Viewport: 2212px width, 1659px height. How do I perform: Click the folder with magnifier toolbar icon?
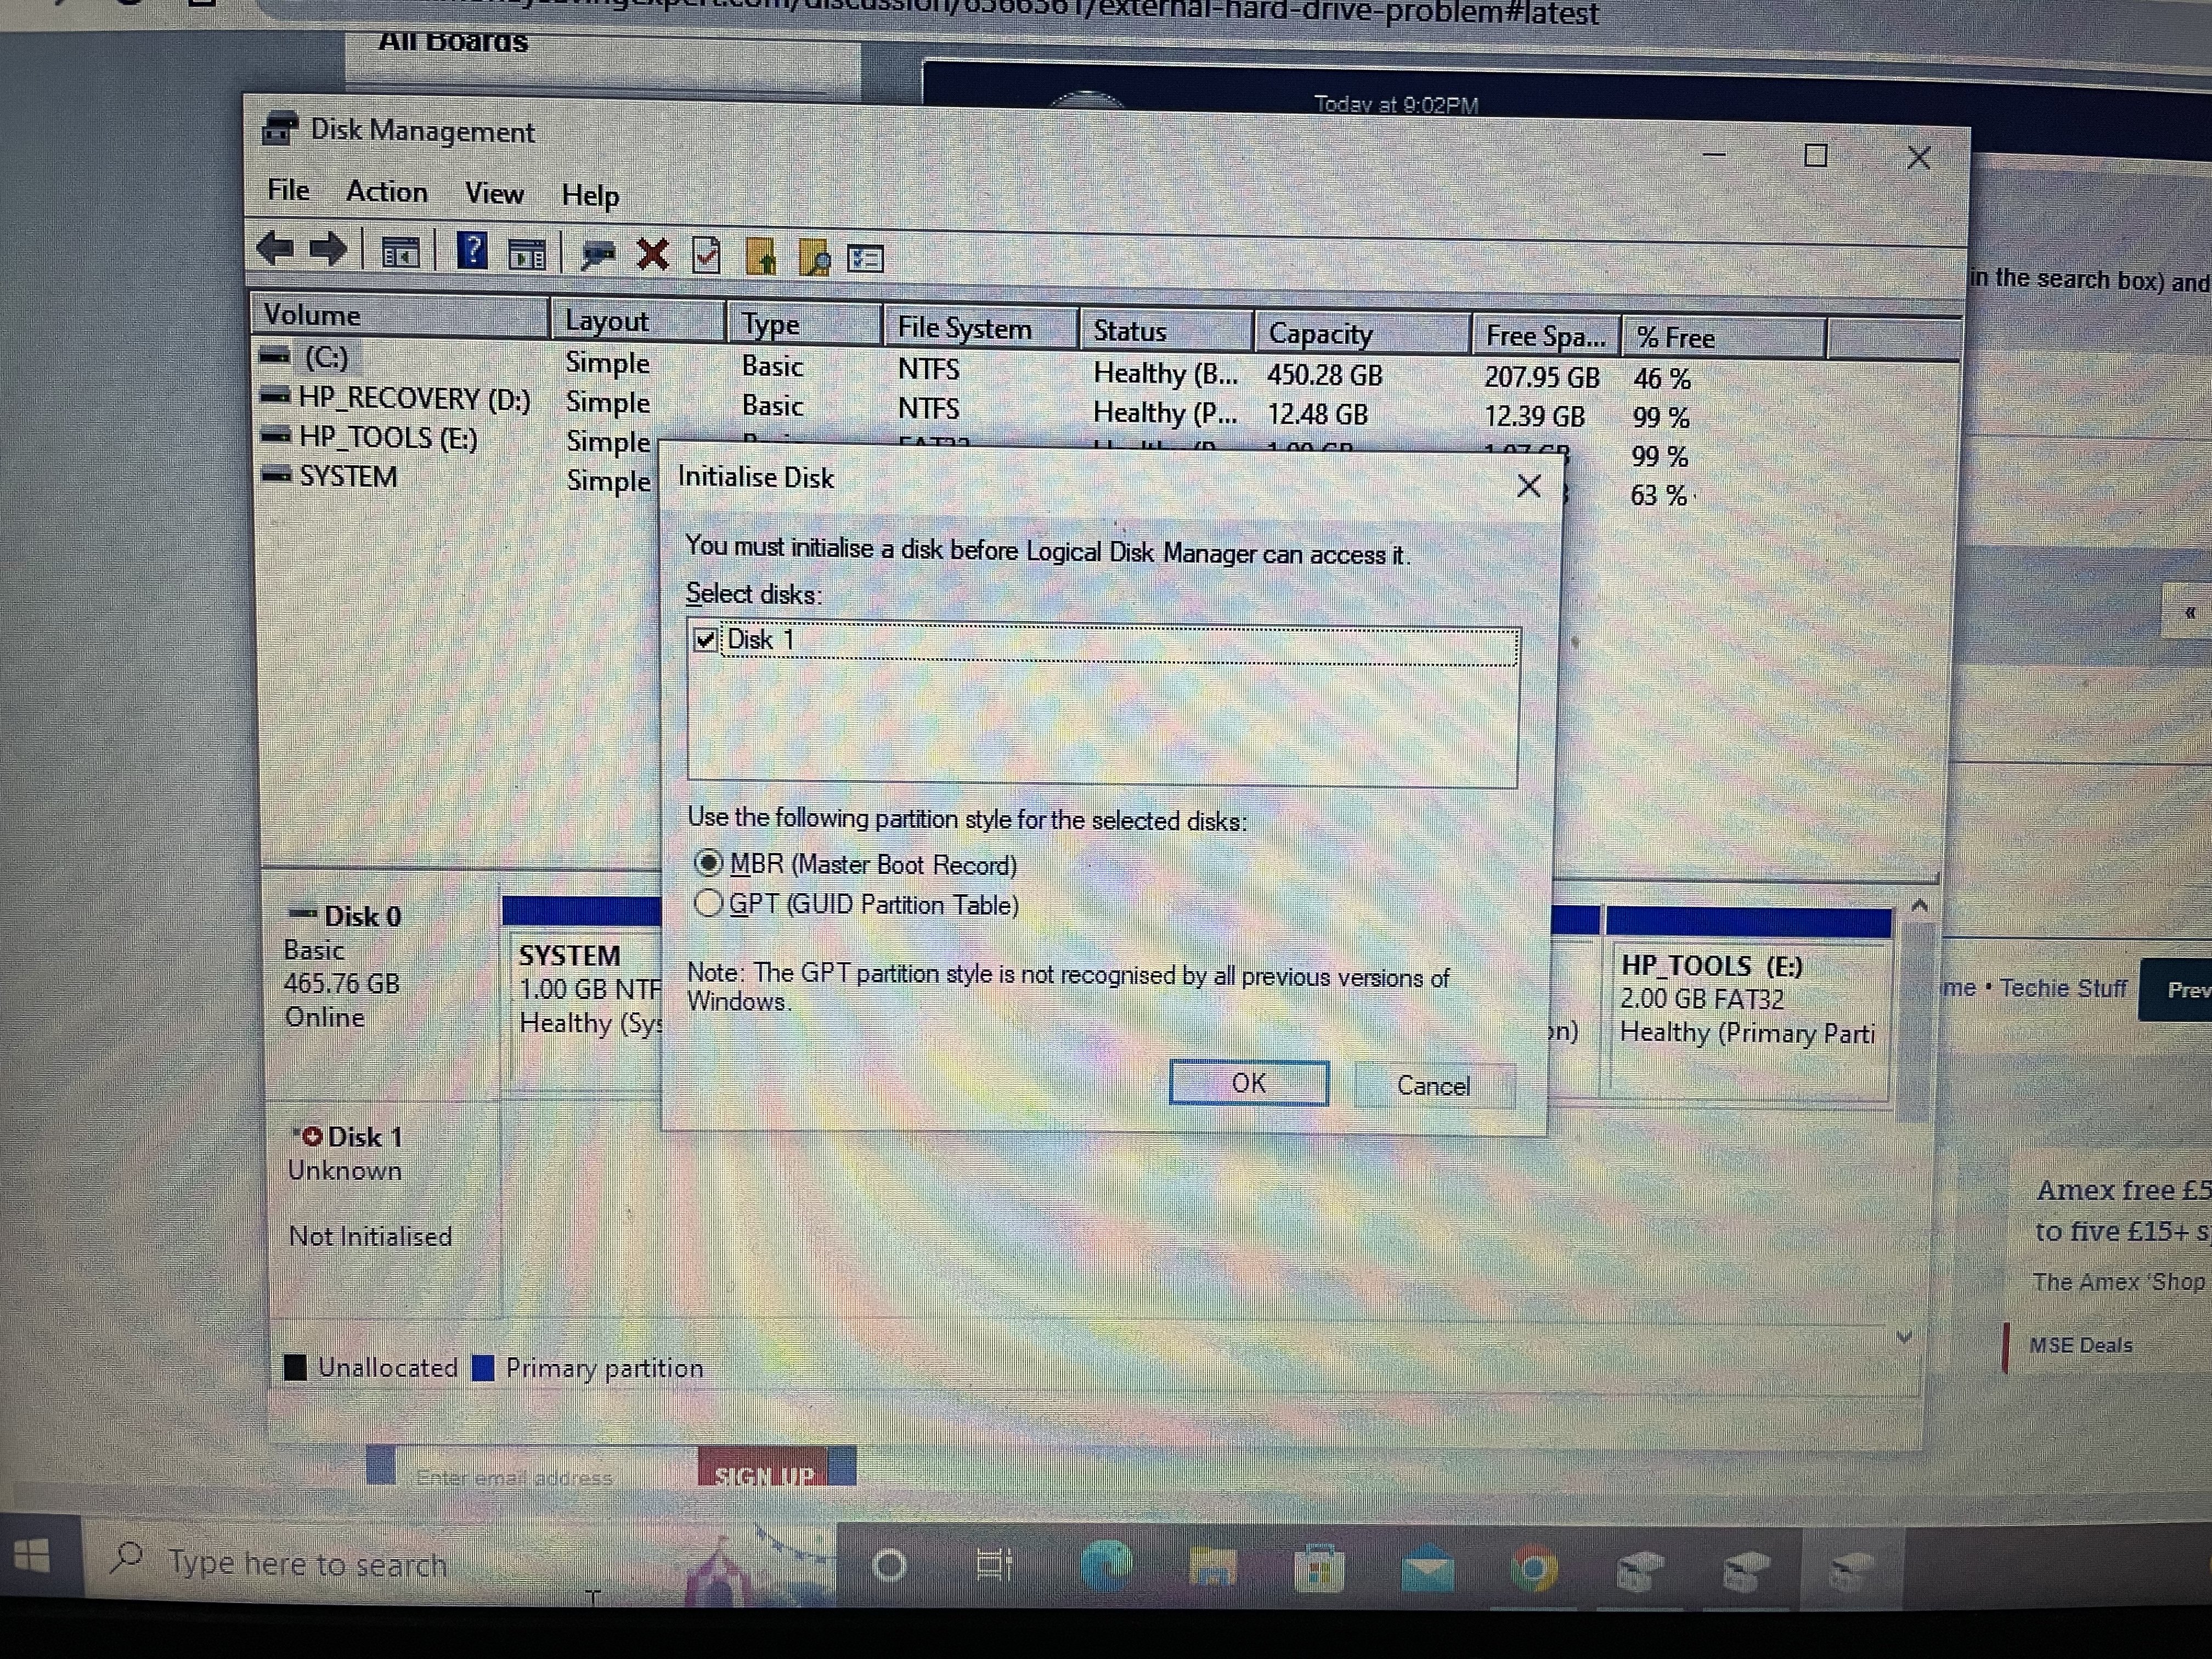tap(814, 258)
